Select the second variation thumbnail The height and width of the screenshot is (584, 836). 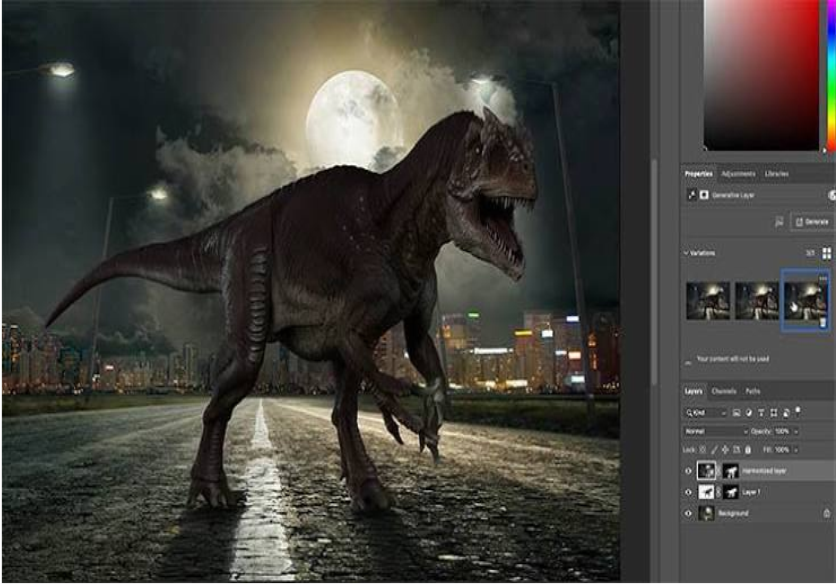tap(757, 301)
